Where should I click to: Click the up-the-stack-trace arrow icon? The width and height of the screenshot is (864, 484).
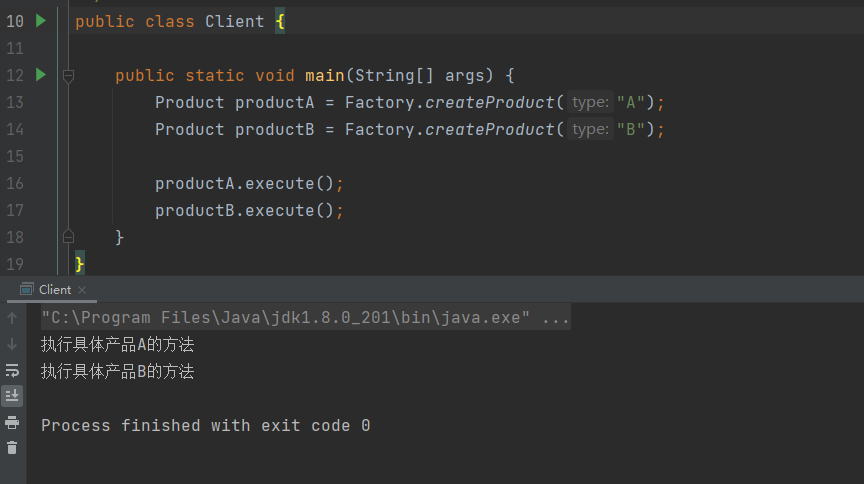pos(12,318)
